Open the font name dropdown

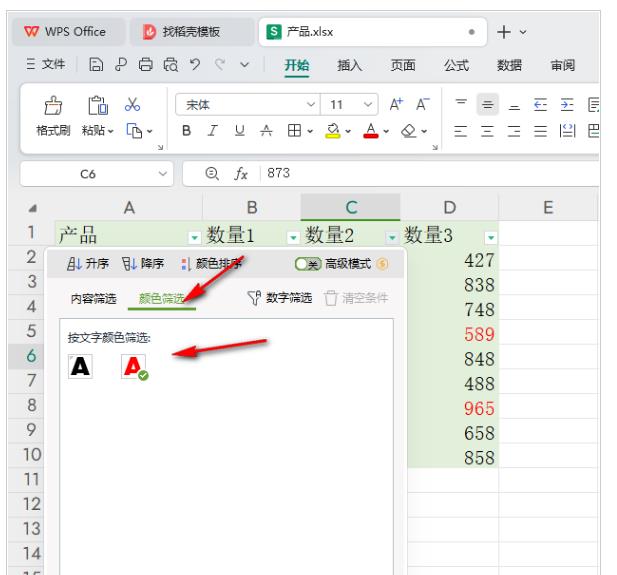[310, 104]
